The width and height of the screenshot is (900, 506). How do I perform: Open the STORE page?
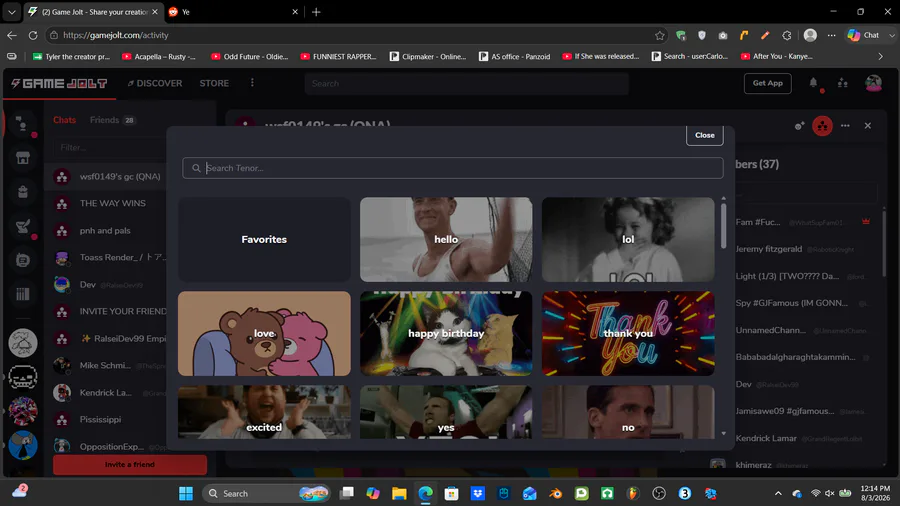214,83
